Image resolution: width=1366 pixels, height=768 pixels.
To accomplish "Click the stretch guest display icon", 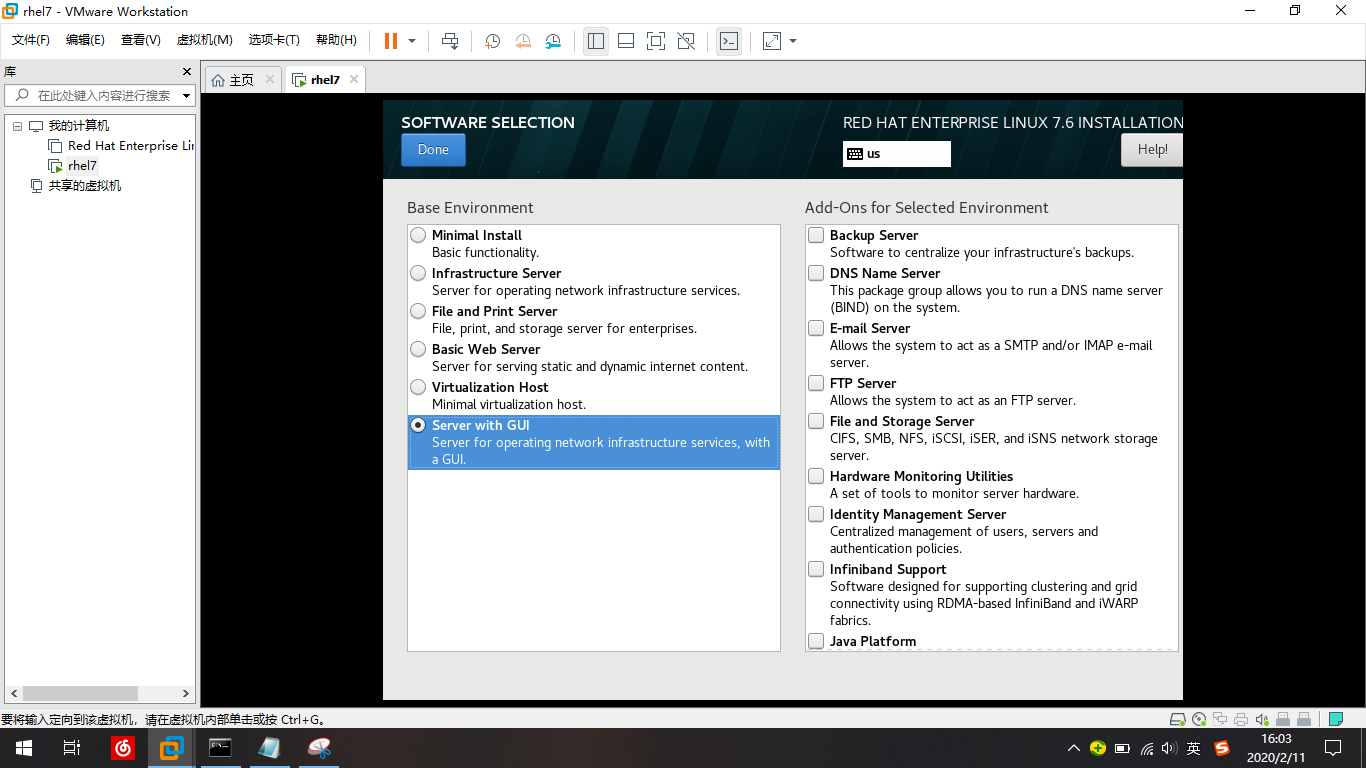I will tap(772, 41).
